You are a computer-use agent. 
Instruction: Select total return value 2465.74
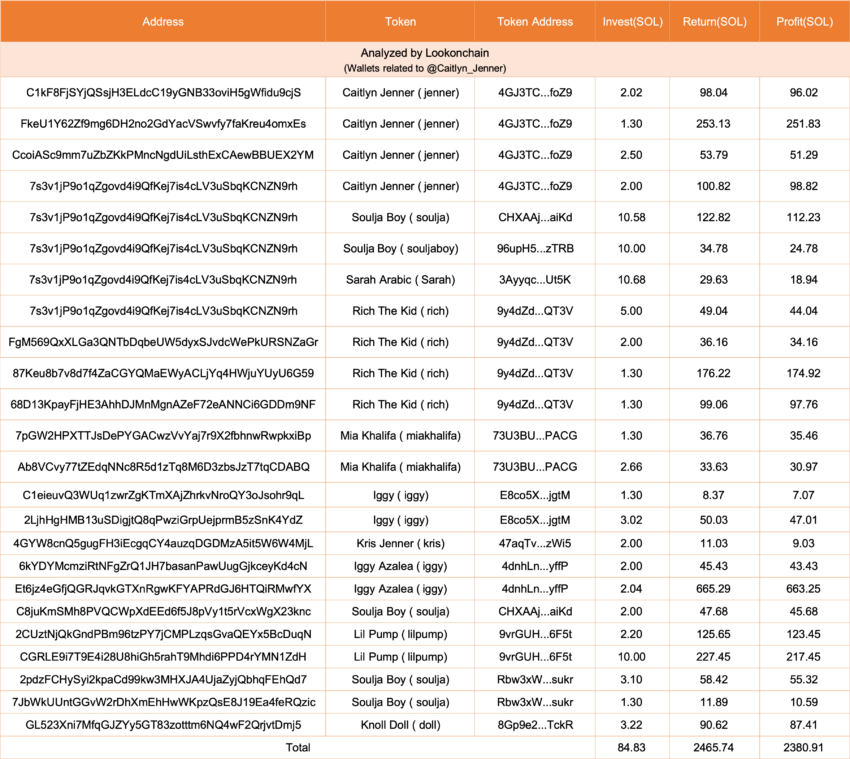point(713,748)
